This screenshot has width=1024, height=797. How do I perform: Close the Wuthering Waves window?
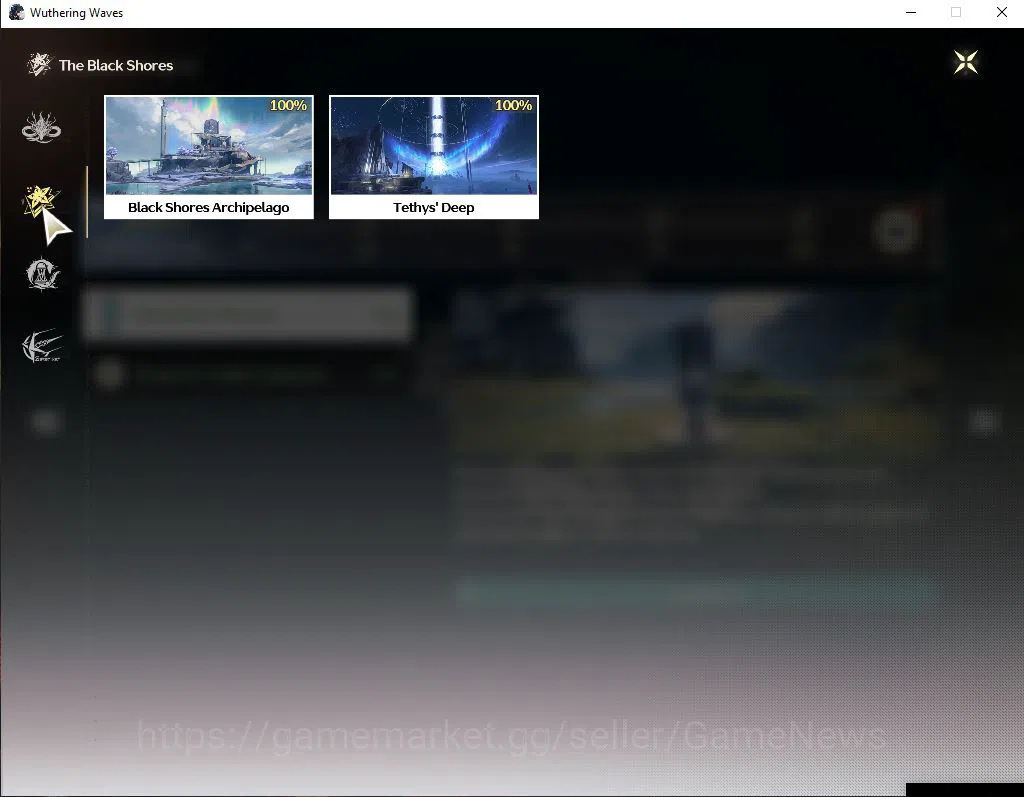[1001, 12]
